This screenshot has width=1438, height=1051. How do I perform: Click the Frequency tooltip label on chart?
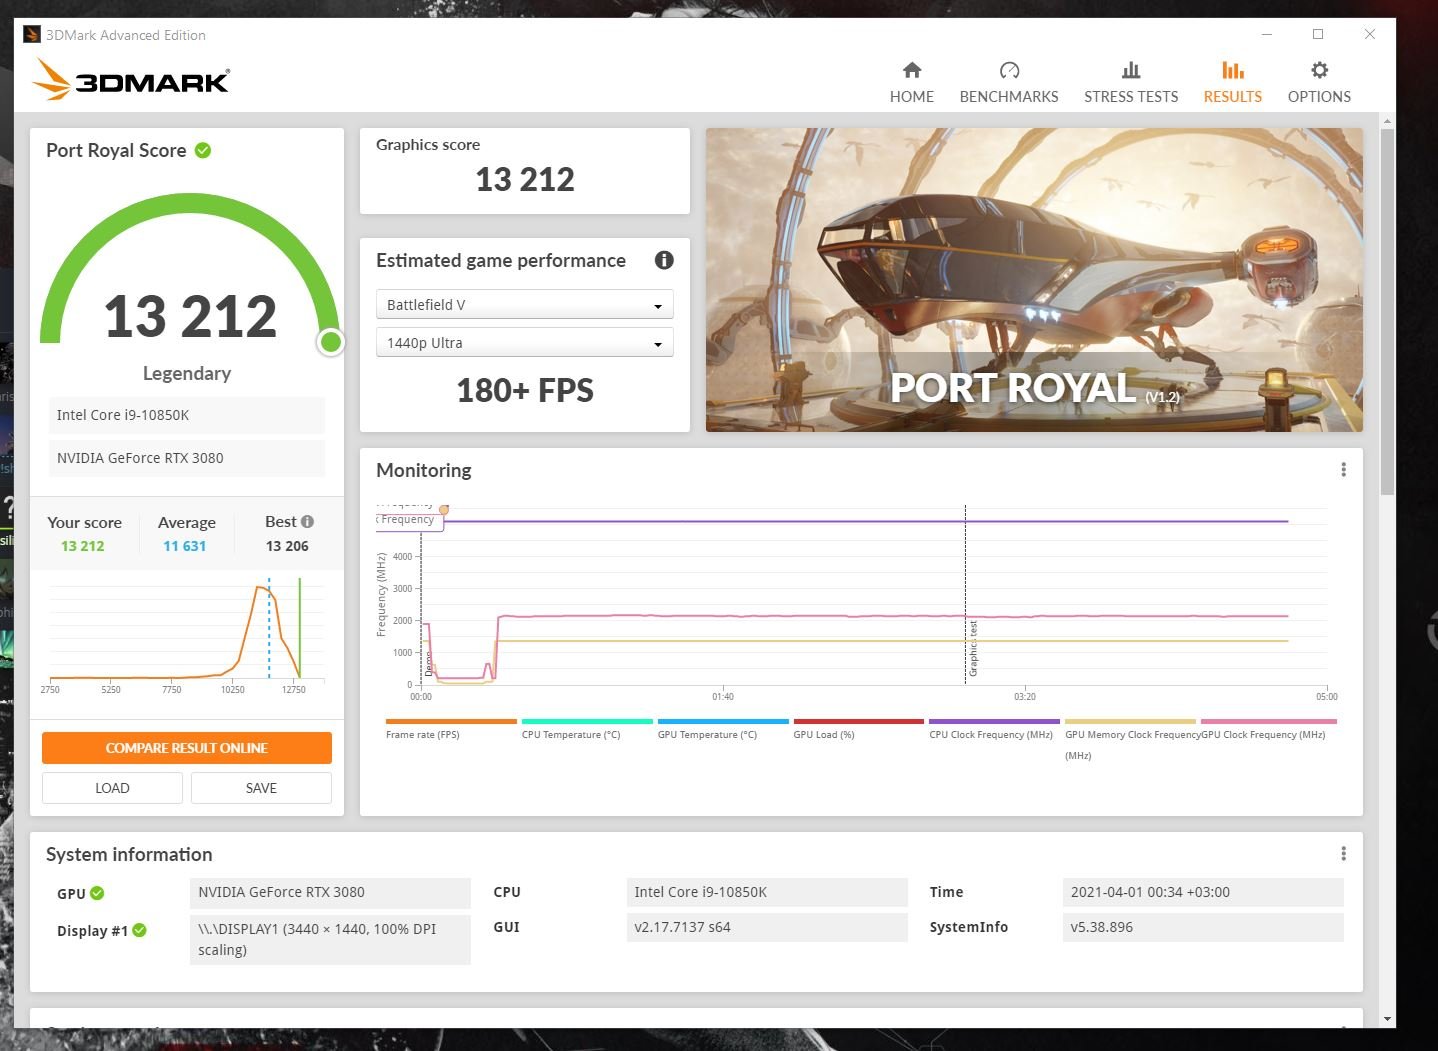(x=409, y=520)
